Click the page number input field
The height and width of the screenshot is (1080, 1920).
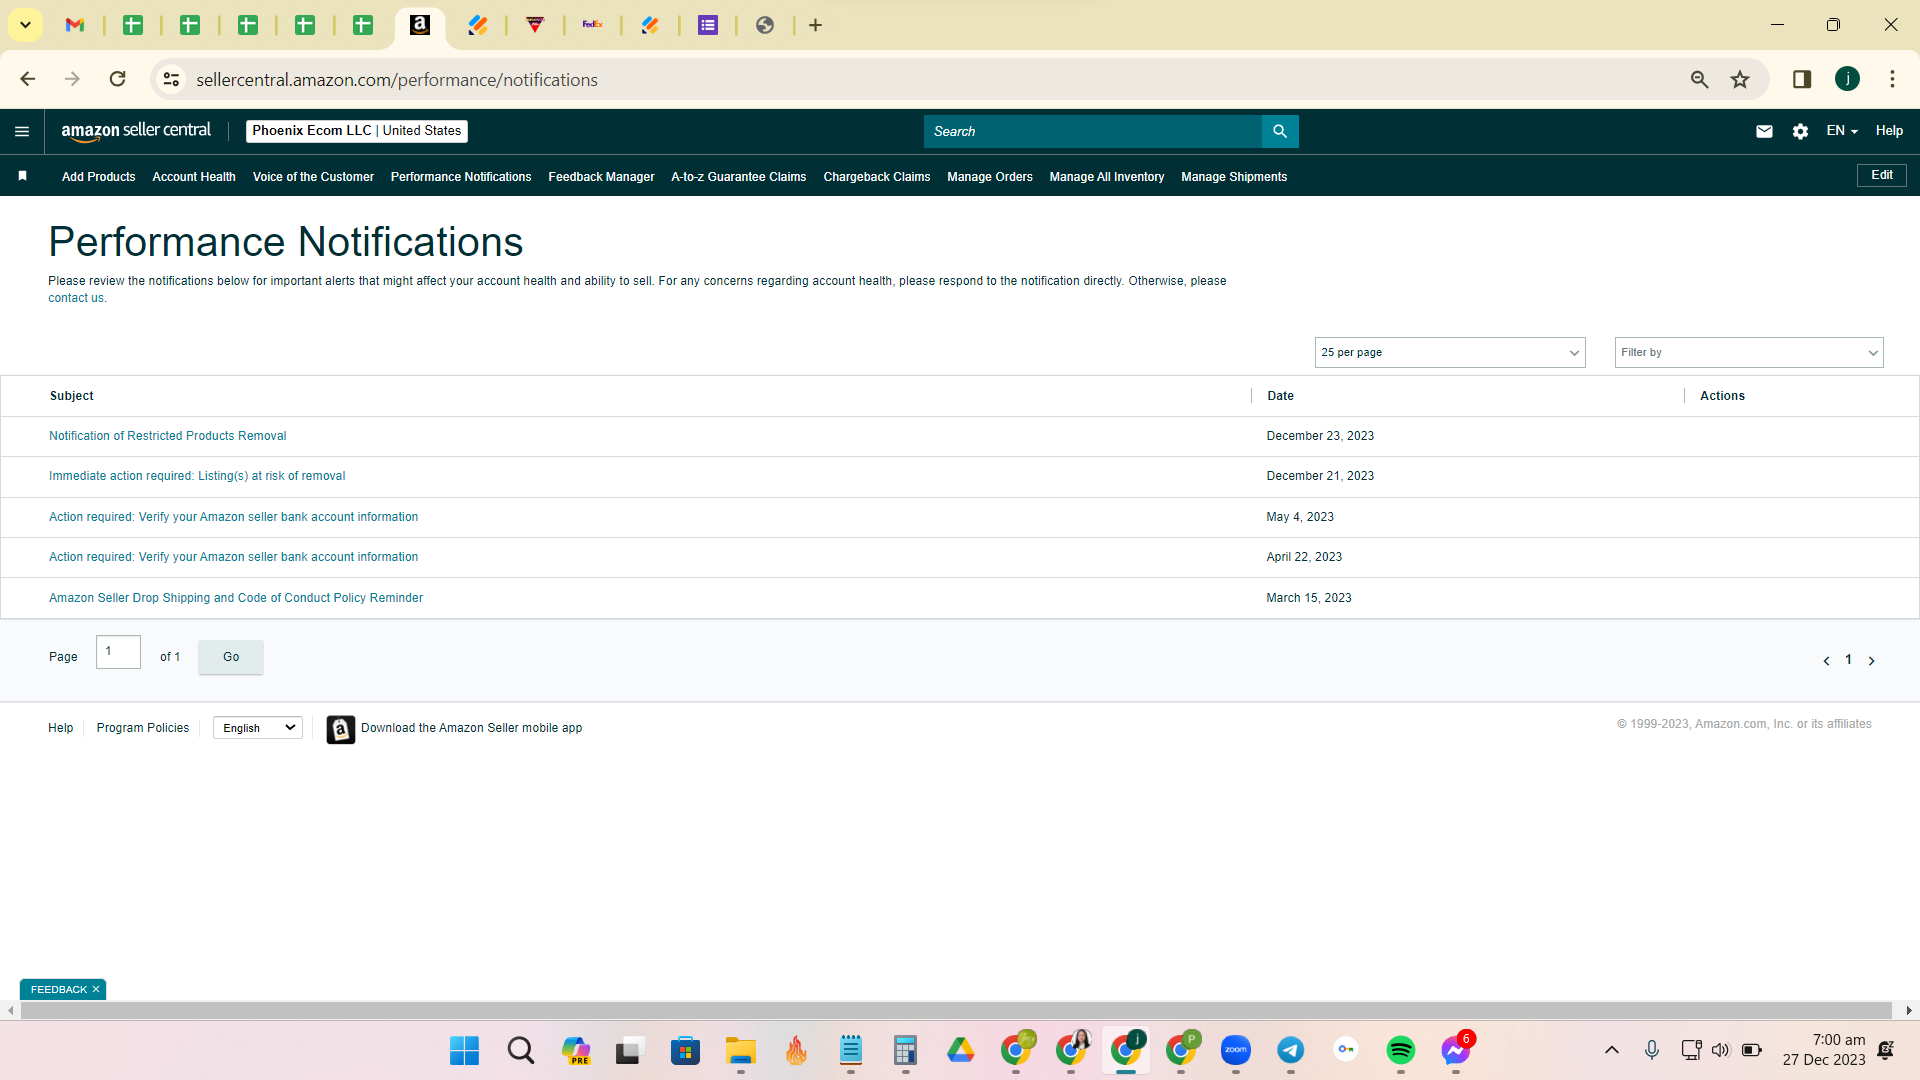pyautogui.click(x=118, y=652)
